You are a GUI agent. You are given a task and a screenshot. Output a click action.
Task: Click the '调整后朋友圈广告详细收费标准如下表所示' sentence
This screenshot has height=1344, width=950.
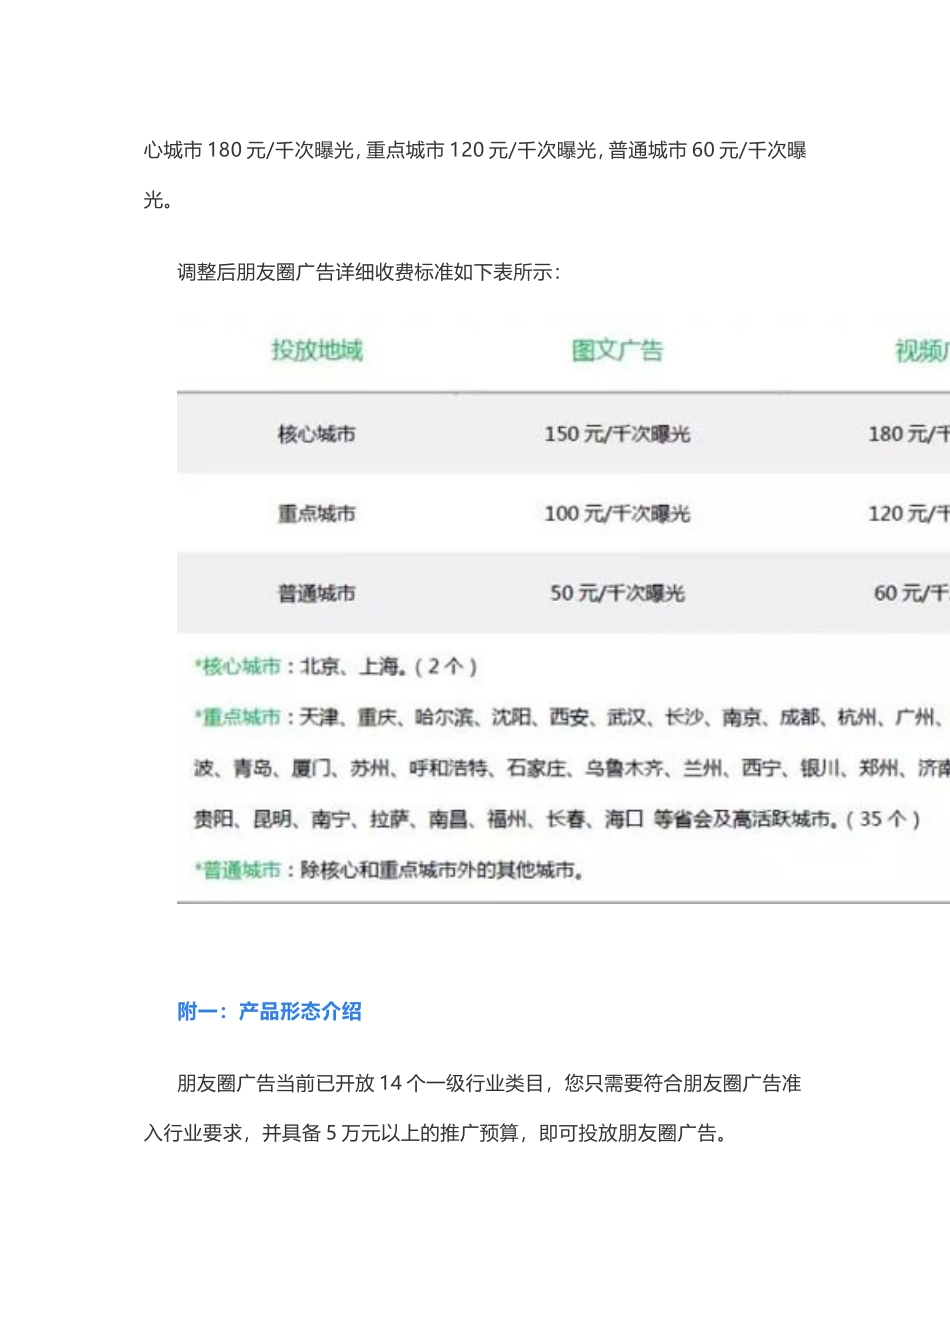[x=369, y=272]
